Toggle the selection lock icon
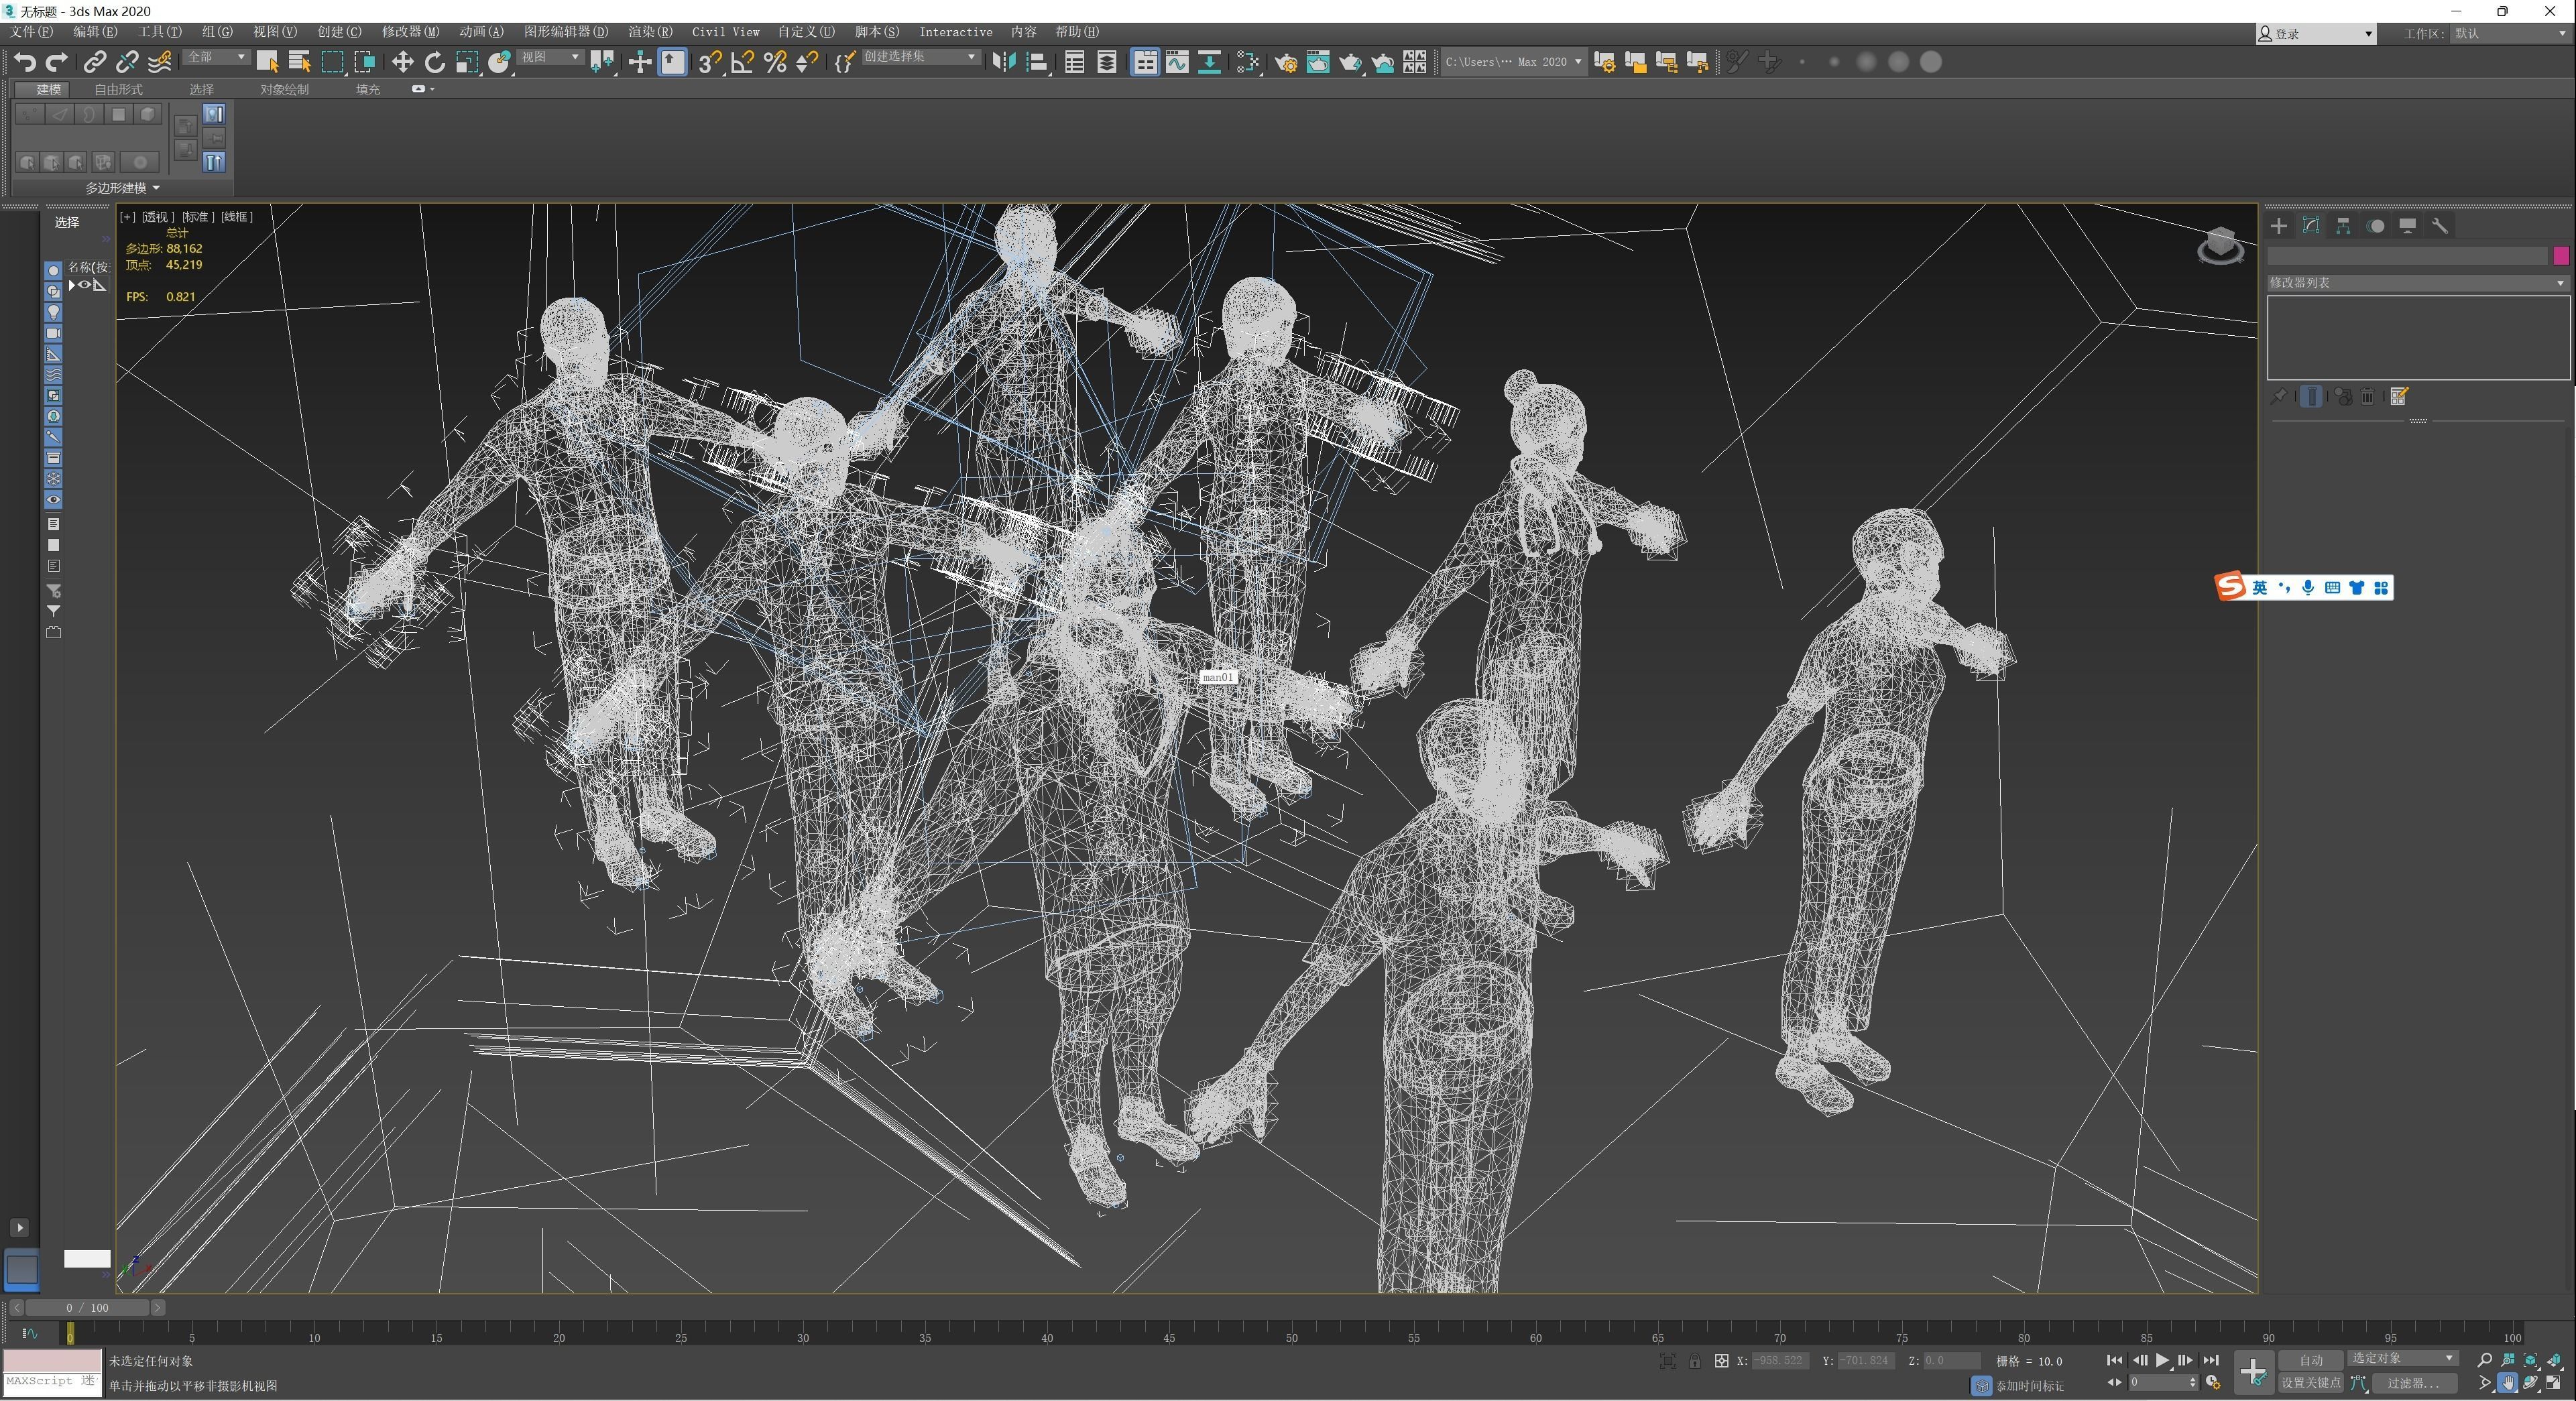 pyautogui.click(x=1694, y=1361)
